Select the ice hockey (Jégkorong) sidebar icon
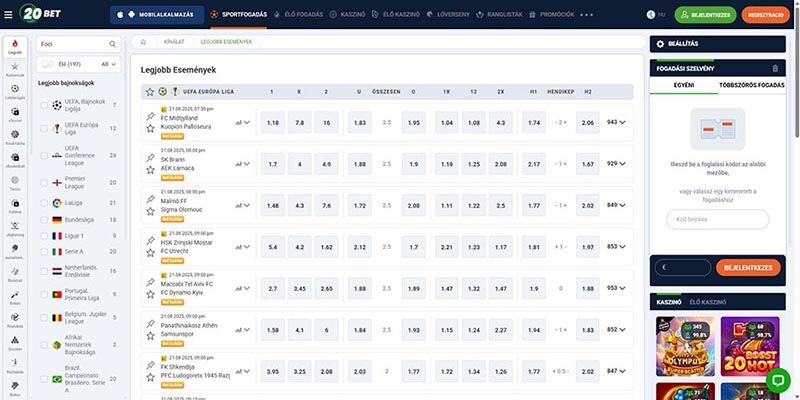 (x=15, y=228)
